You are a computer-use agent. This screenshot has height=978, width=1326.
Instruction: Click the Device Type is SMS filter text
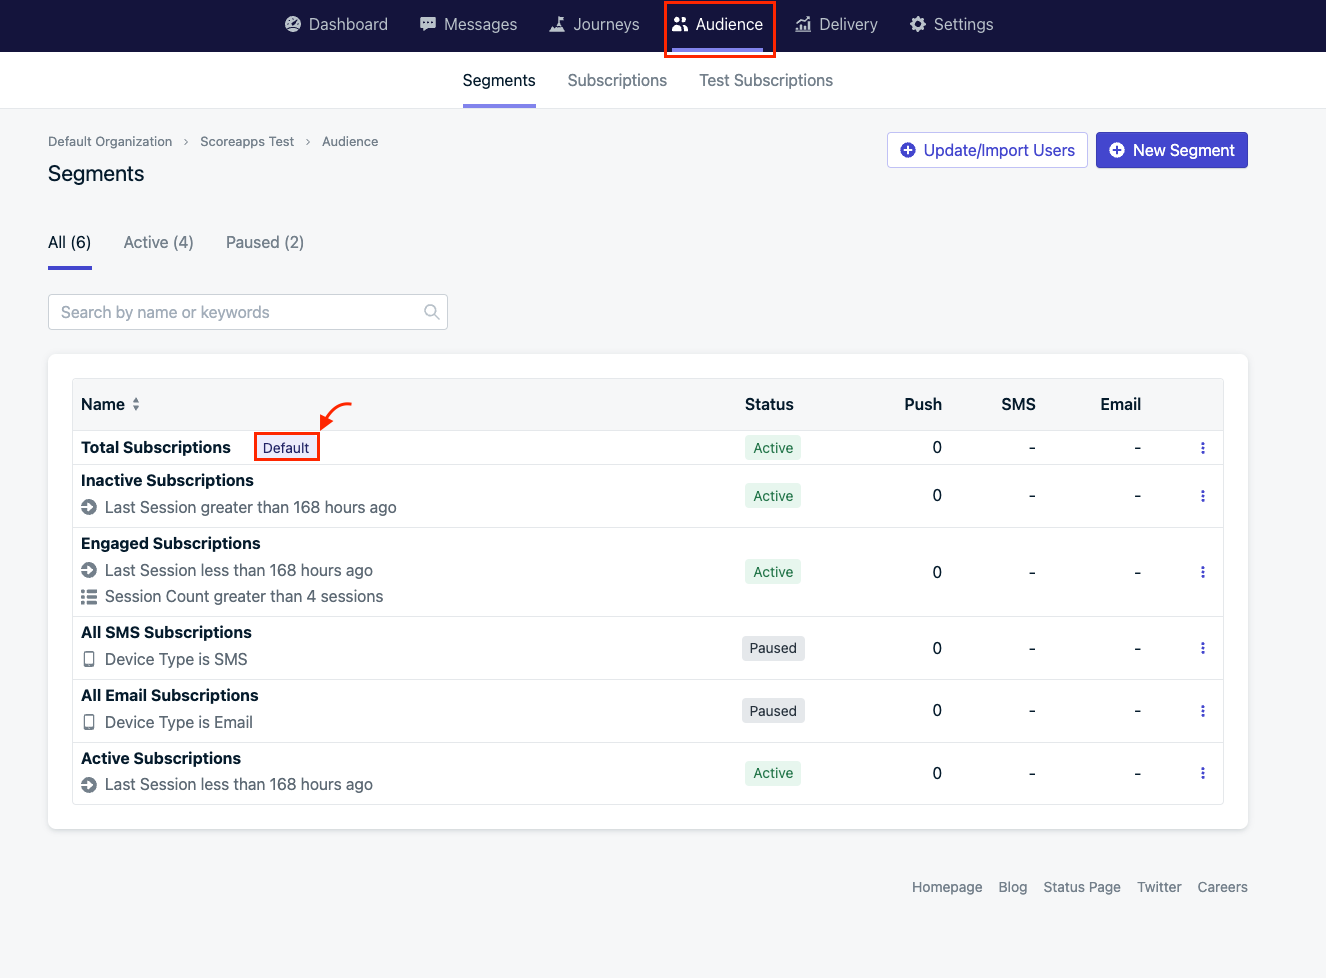(176, 659)
